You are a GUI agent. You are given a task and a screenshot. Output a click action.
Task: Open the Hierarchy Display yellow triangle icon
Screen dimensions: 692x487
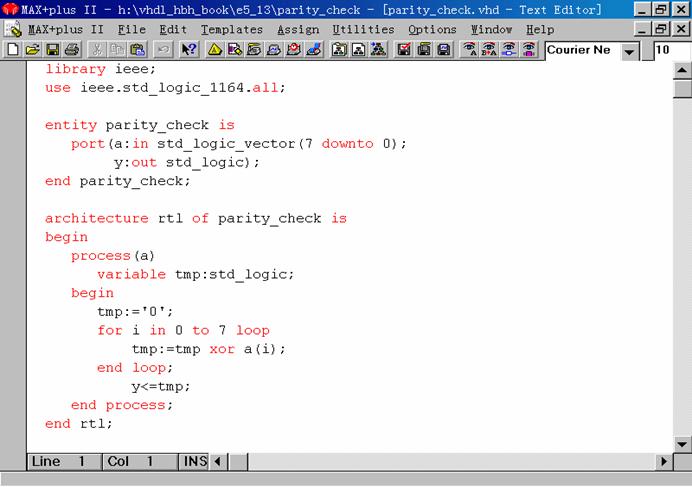pyautogui.click(x=215, y=49)
